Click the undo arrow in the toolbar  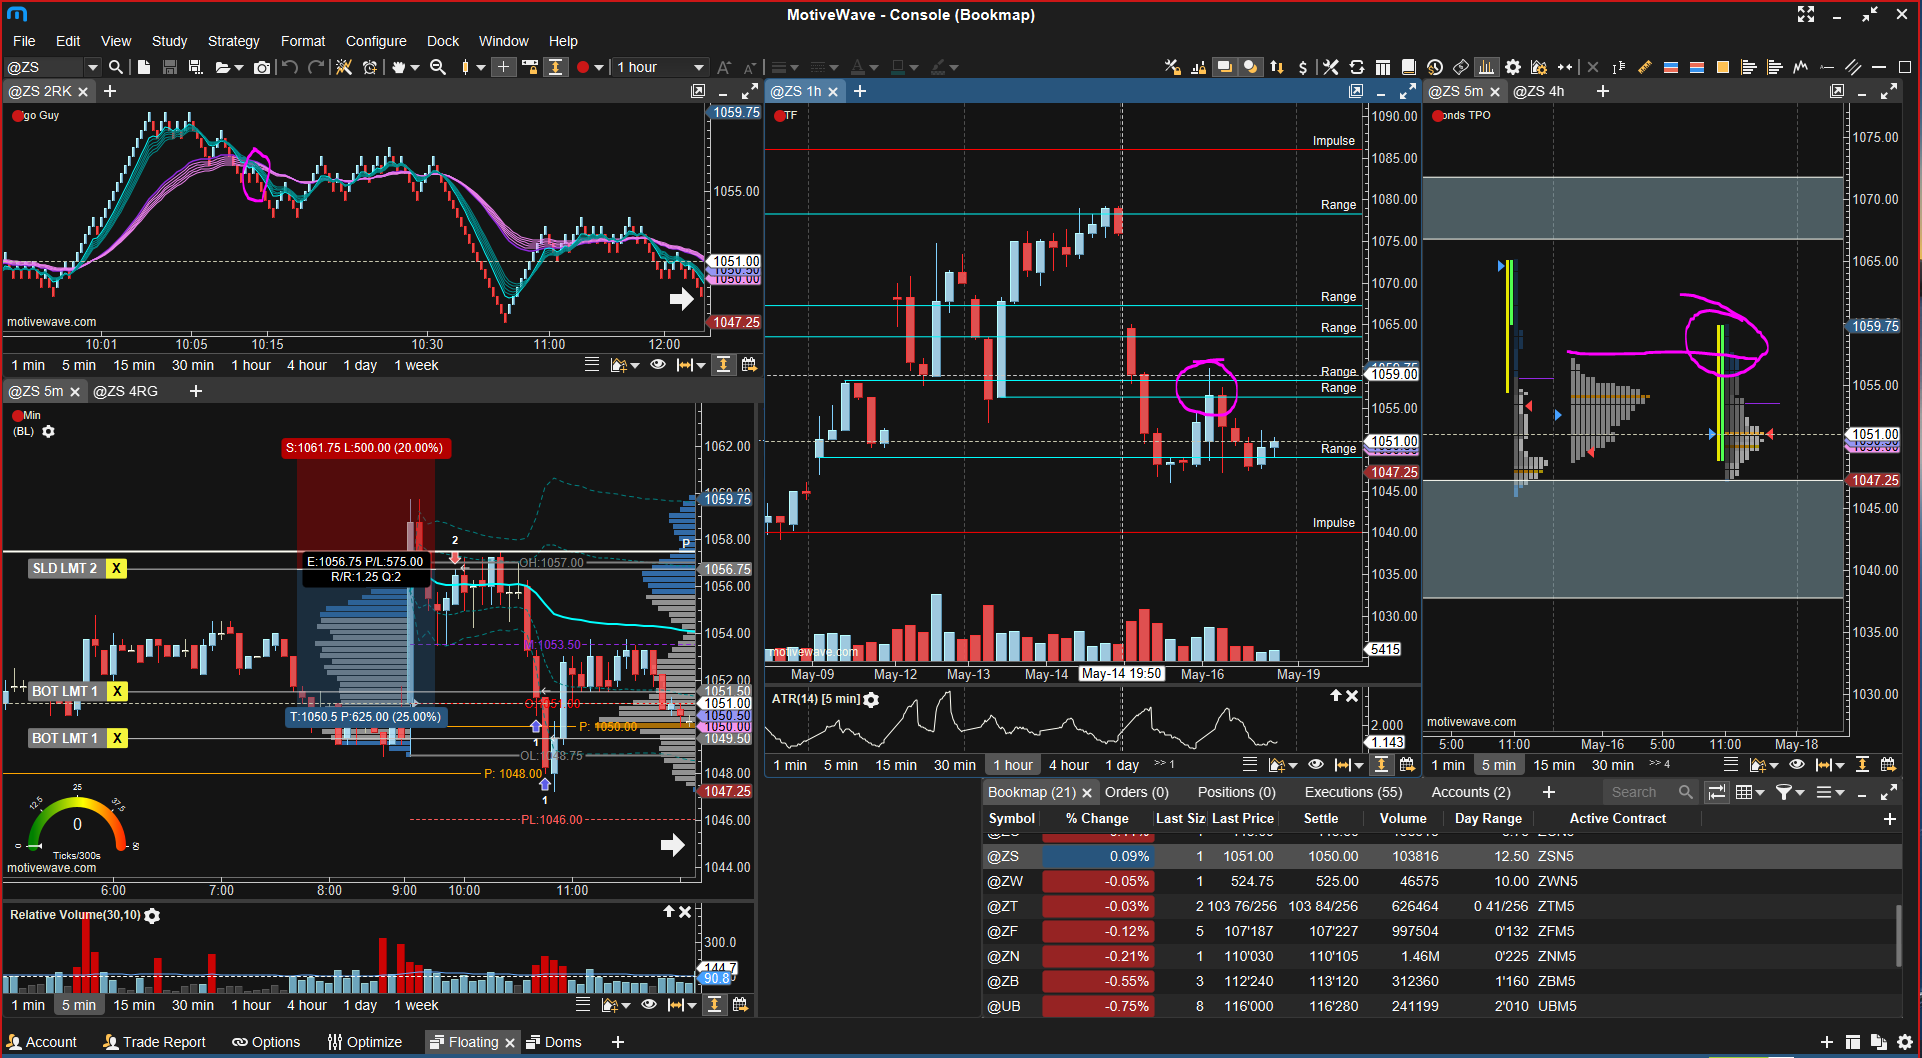tap(290, 67)
